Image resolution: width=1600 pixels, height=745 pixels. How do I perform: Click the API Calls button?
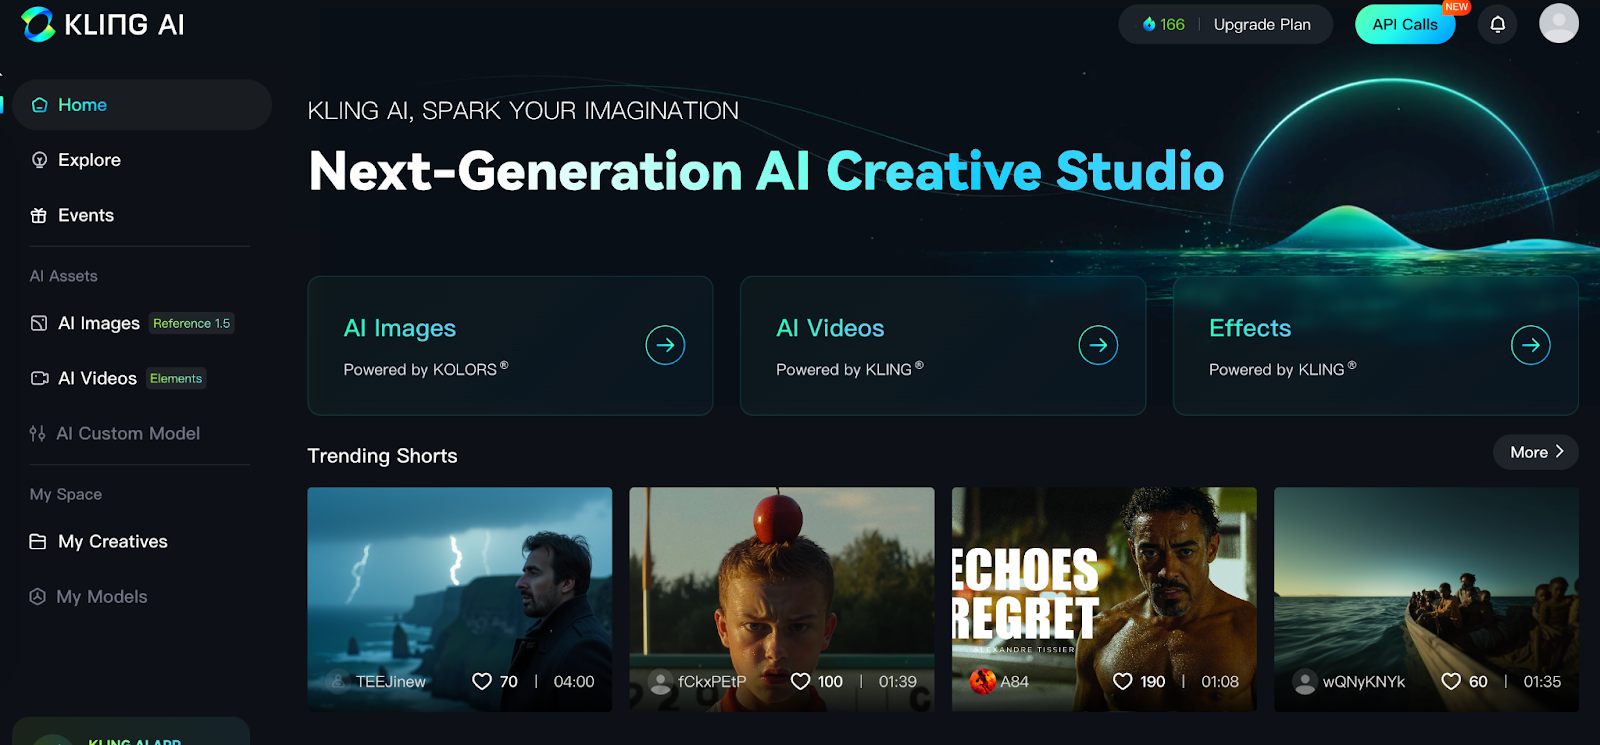(1404, 24)
